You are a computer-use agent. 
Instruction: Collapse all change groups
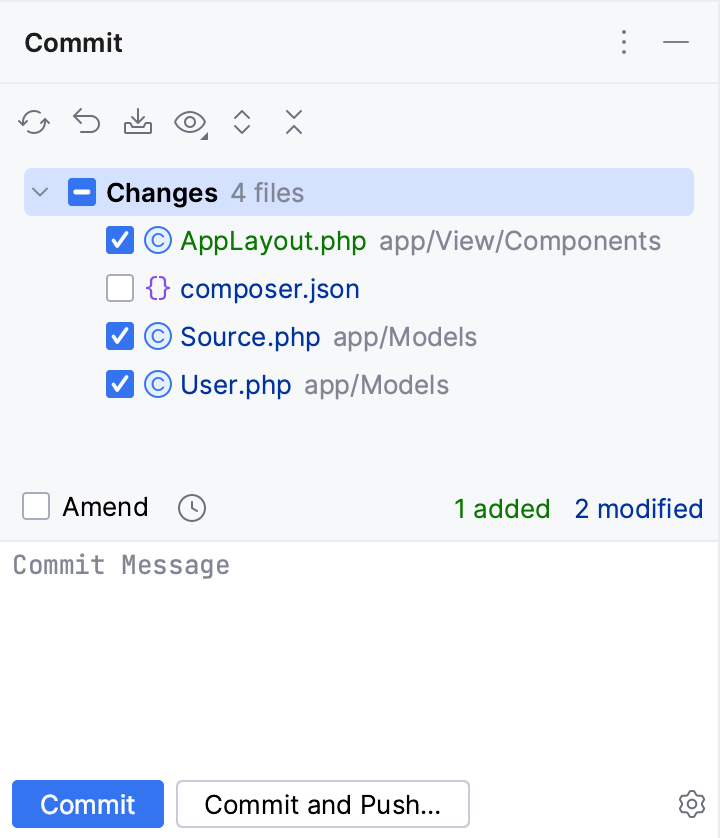point(293,122)
